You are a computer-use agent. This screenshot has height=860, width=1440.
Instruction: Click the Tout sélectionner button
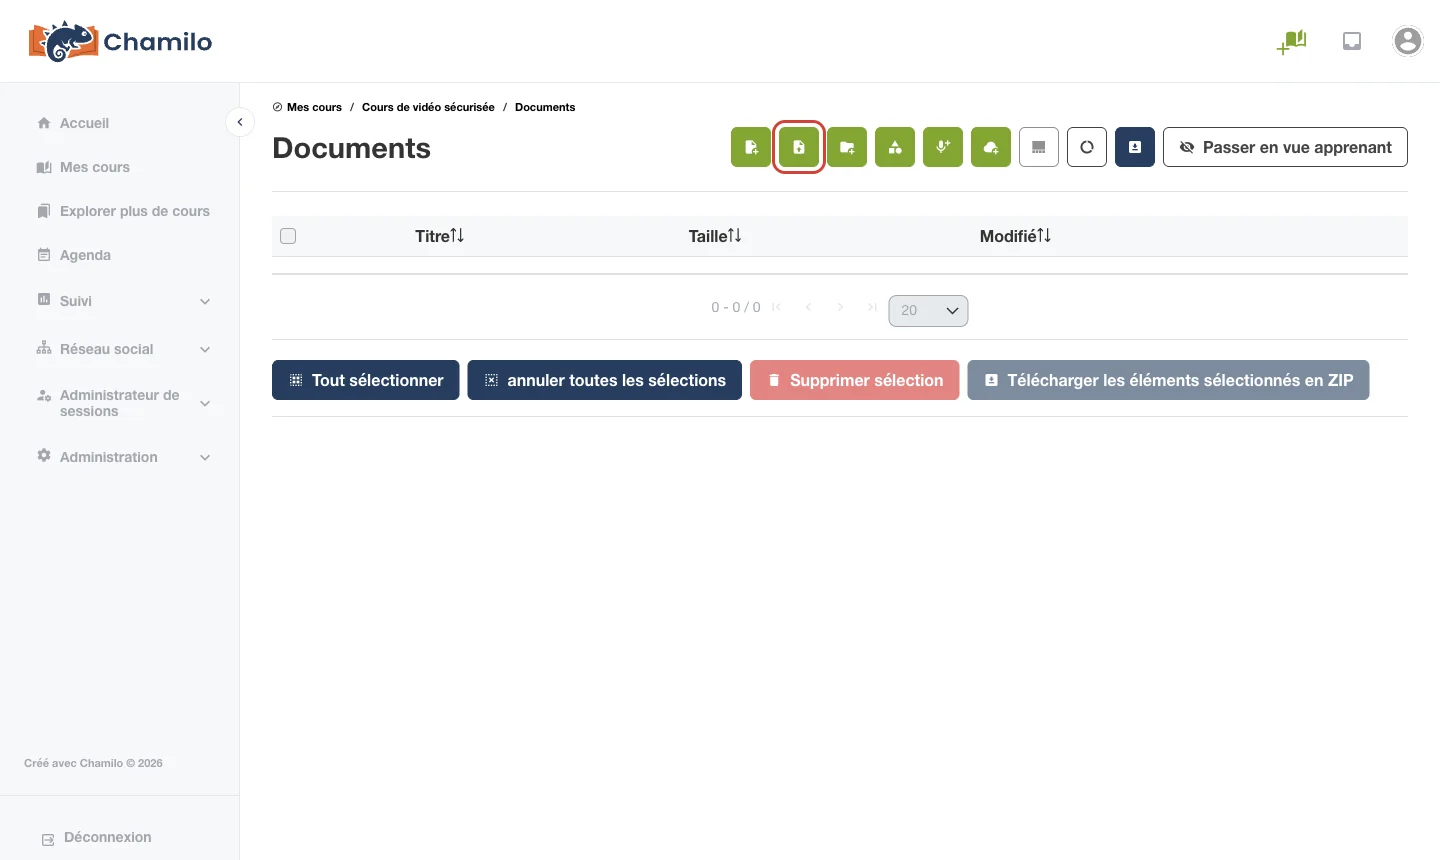pos(366,380)
